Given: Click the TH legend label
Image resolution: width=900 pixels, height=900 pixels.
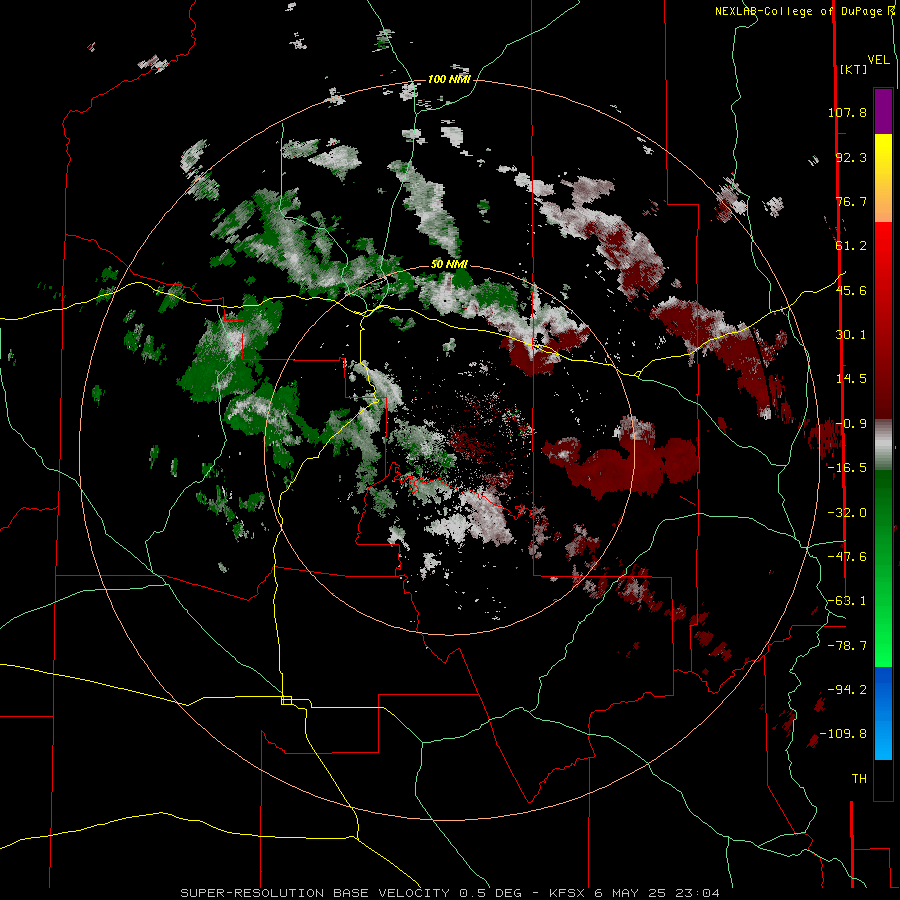Looking at the screenshot, I should pos(859,779).
